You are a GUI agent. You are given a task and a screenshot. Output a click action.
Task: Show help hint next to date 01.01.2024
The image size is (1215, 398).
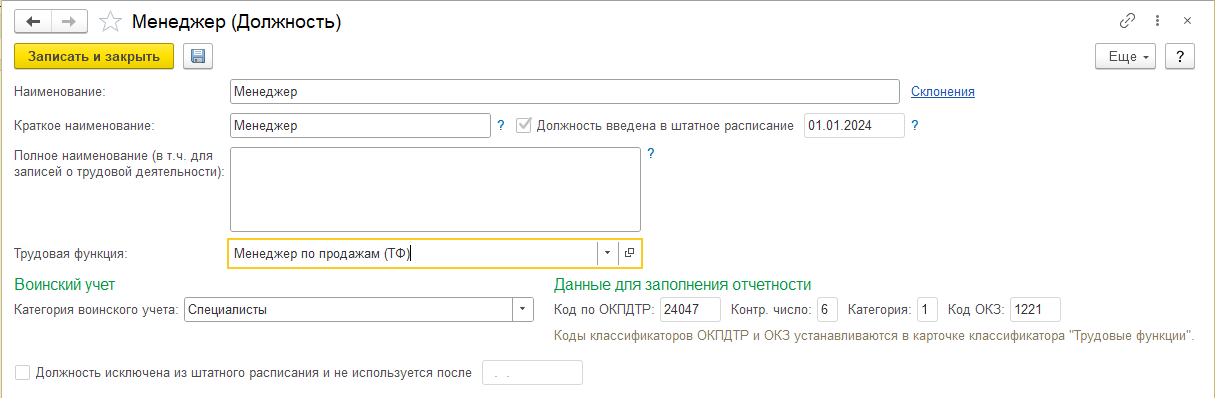tap(914, 126)
